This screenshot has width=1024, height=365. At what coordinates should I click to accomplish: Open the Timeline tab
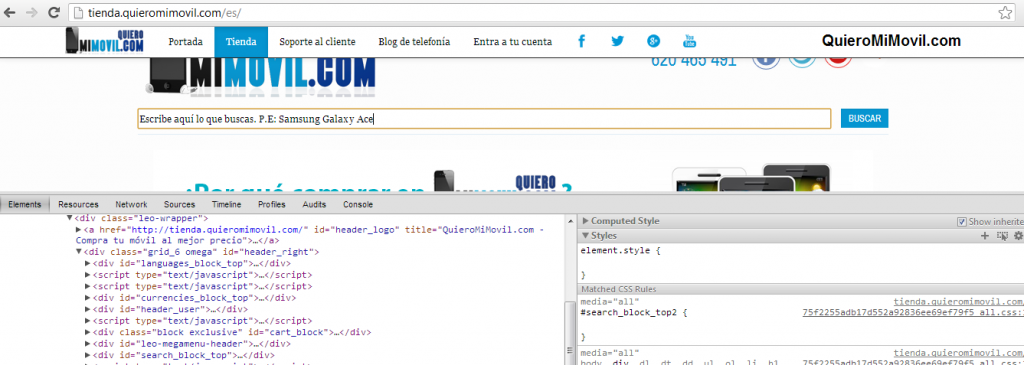click(227, 204)
